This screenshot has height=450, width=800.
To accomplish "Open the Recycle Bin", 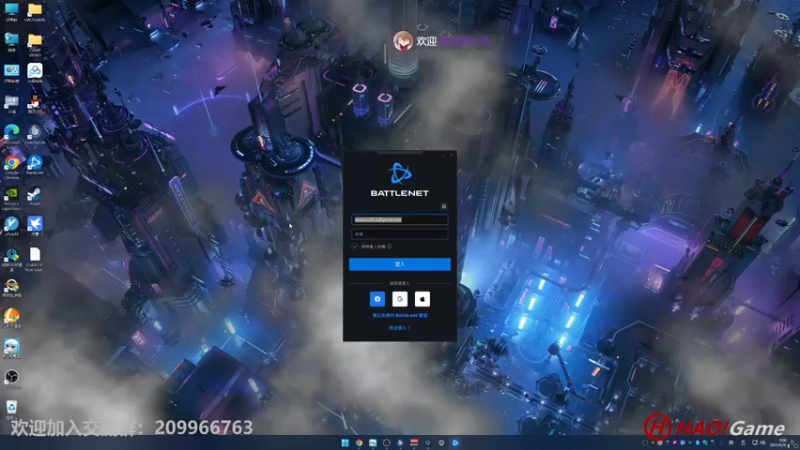I will pyautogui.click(x=11, y=410).
